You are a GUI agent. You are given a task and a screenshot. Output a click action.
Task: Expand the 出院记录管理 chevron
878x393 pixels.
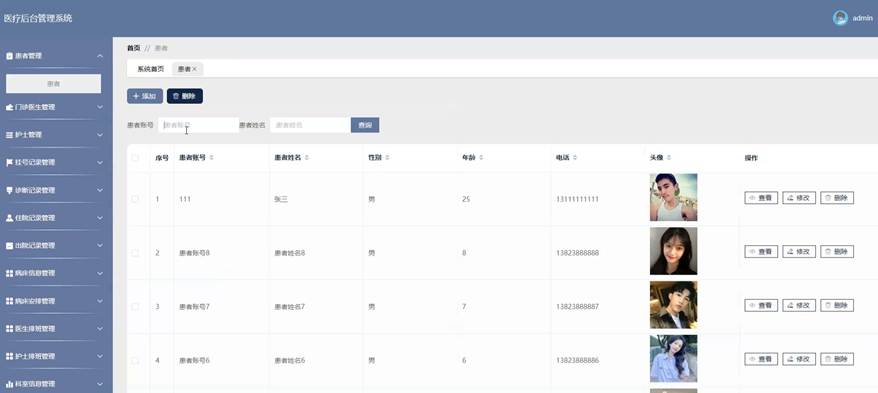point(100,246)
